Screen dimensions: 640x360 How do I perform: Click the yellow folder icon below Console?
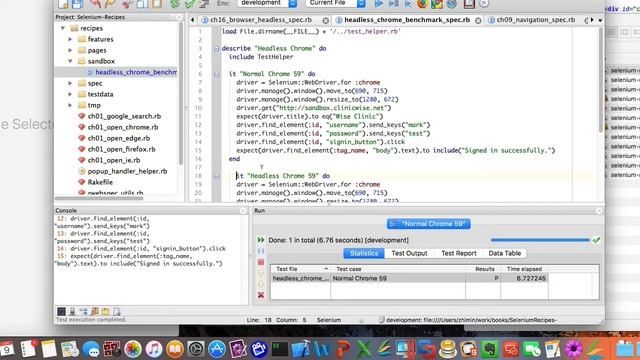106,311
